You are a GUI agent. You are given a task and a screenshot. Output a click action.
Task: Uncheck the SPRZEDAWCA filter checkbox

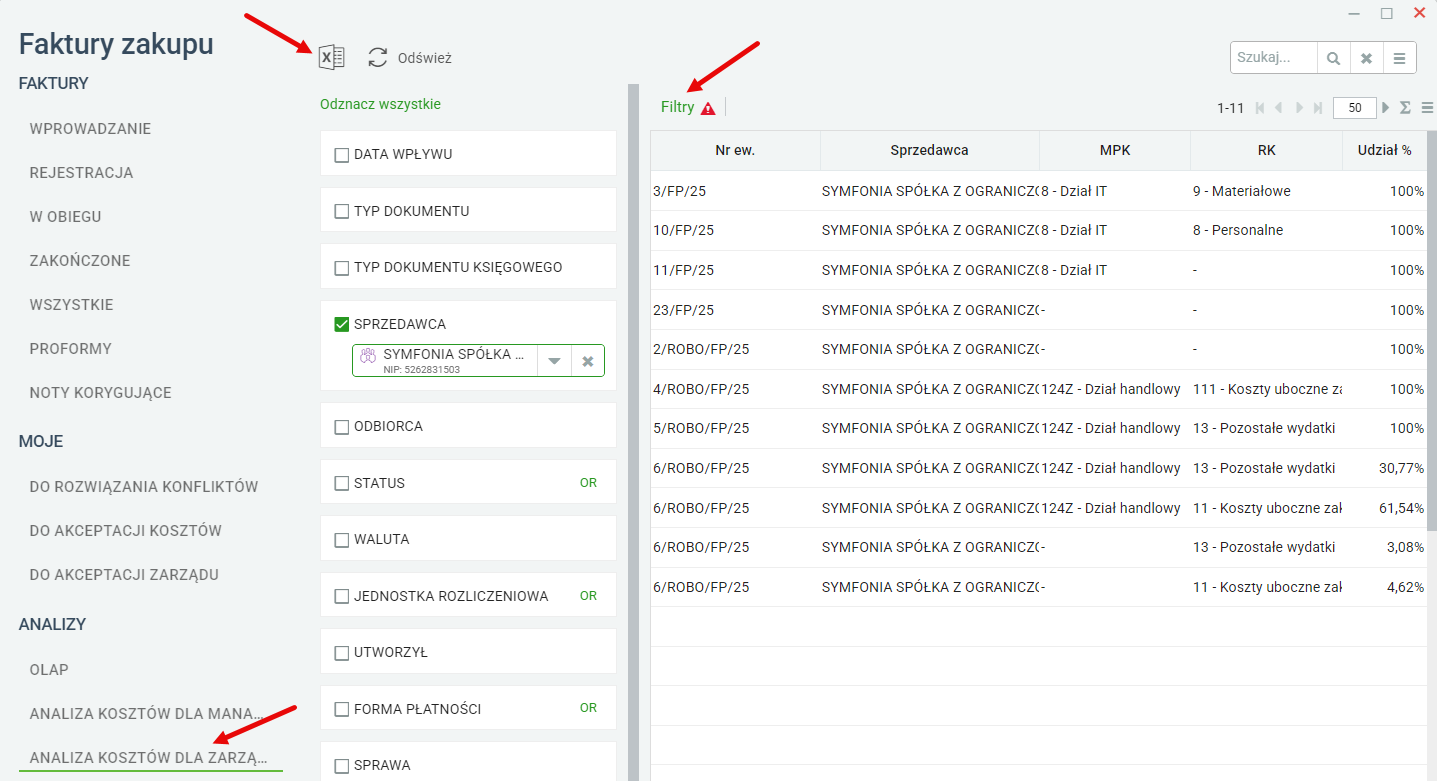tap(342, 324)
